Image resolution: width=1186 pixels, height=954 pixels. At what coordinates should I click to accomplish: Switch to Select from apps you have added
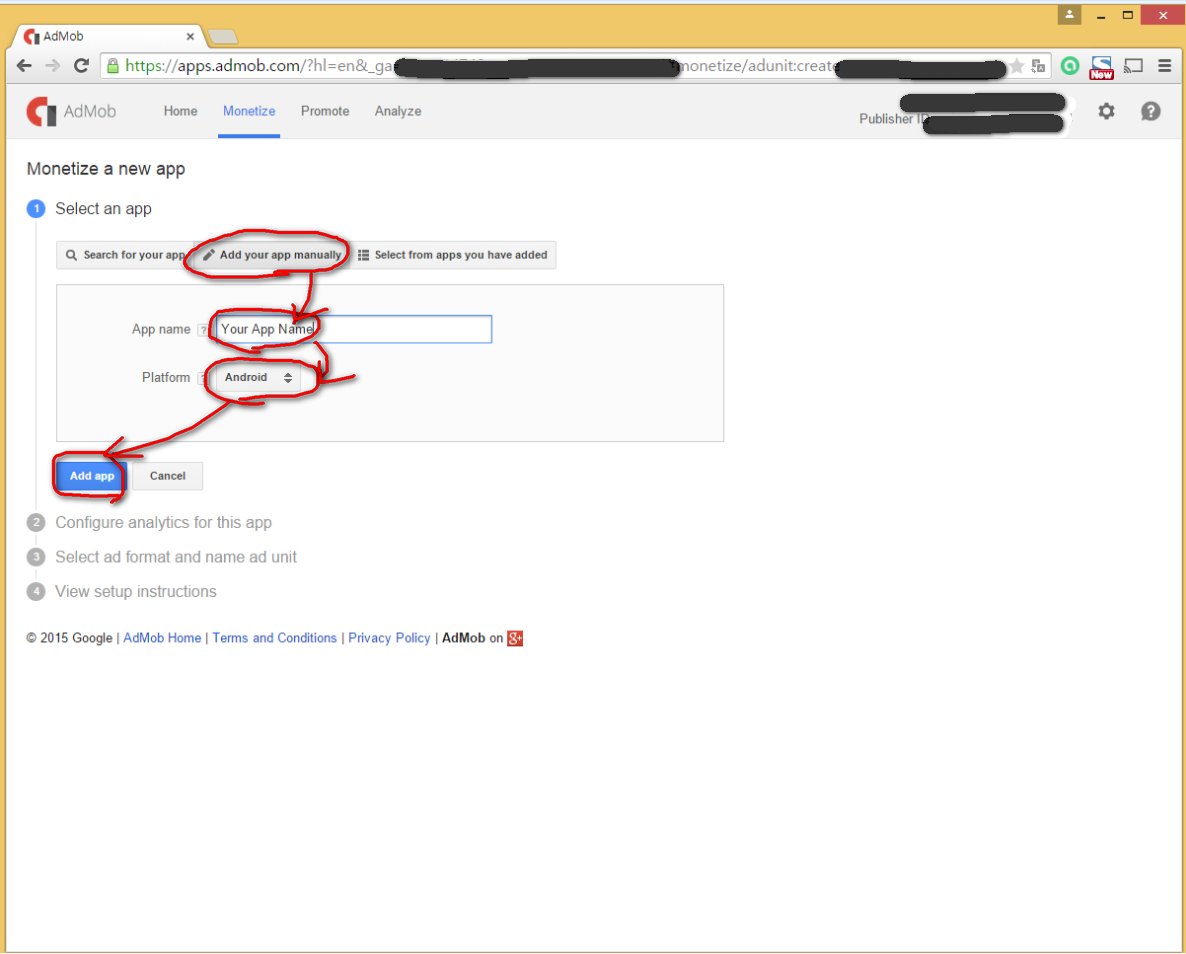[x=452, y=255]
